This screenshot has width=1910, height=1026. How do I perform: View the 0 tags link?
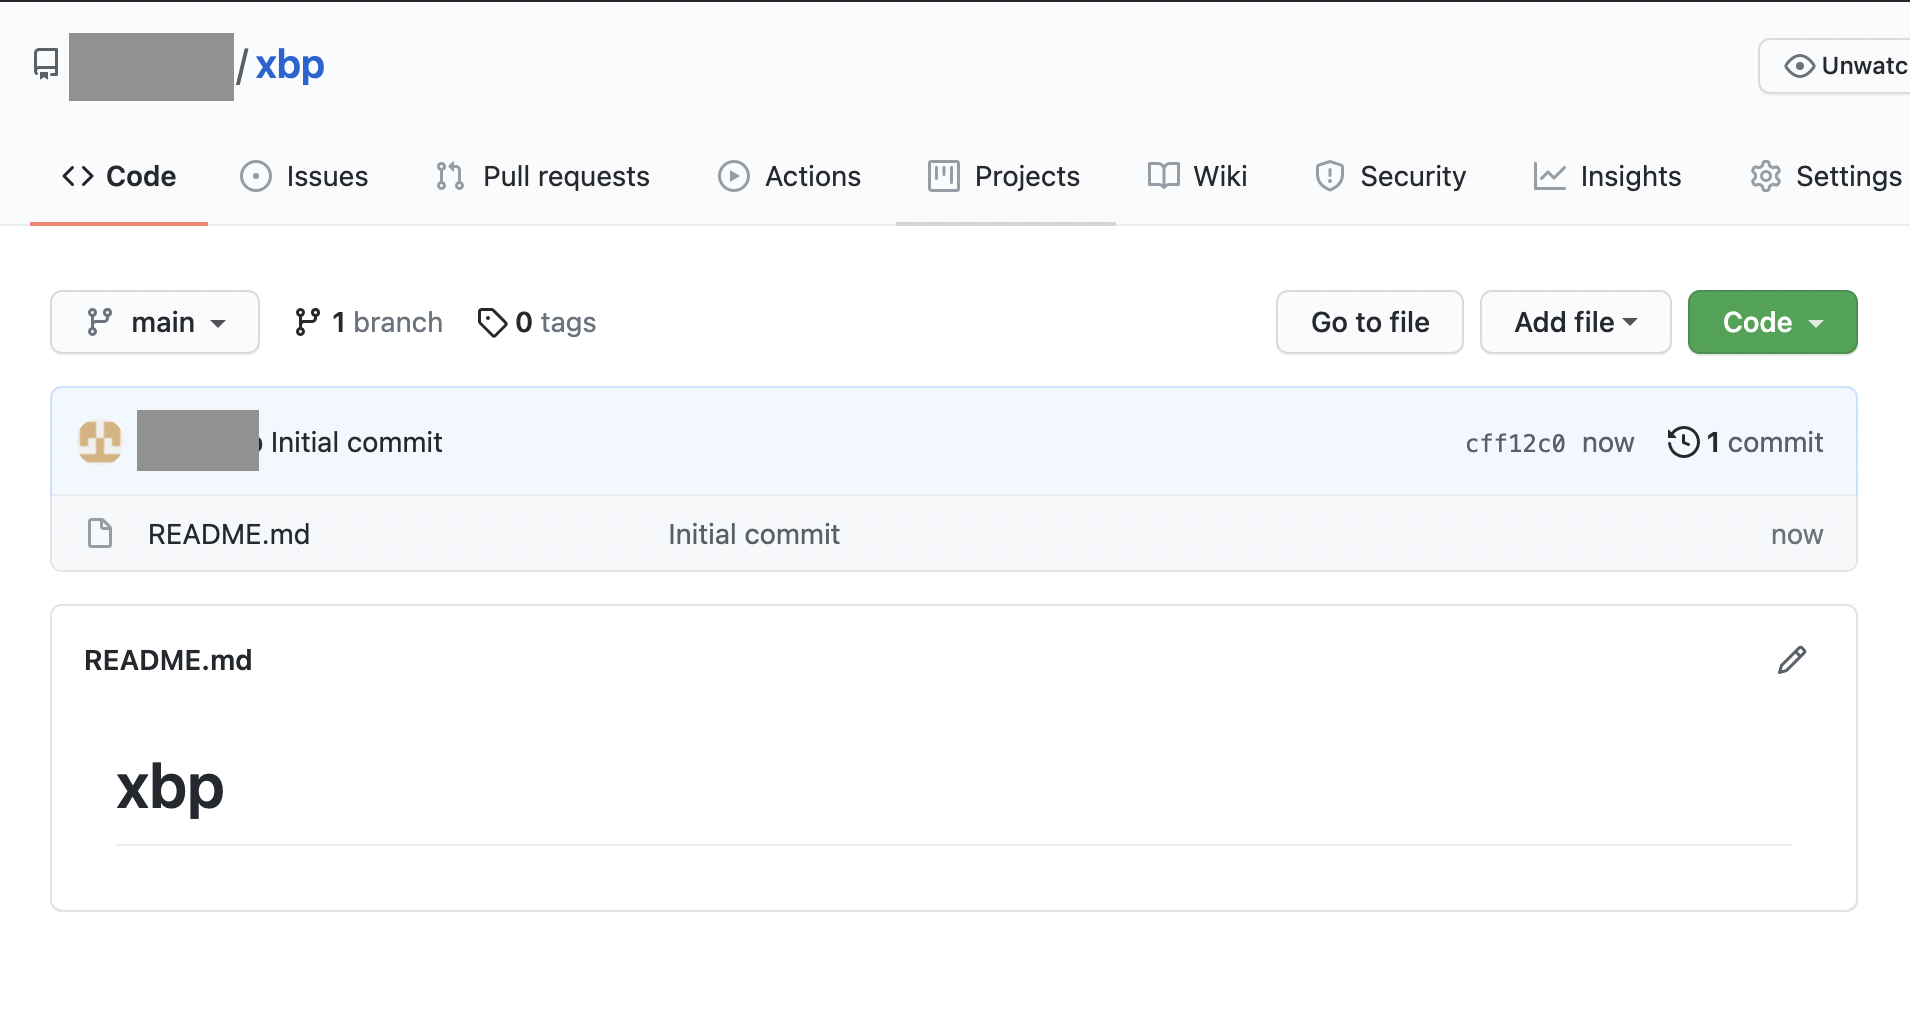537,322
